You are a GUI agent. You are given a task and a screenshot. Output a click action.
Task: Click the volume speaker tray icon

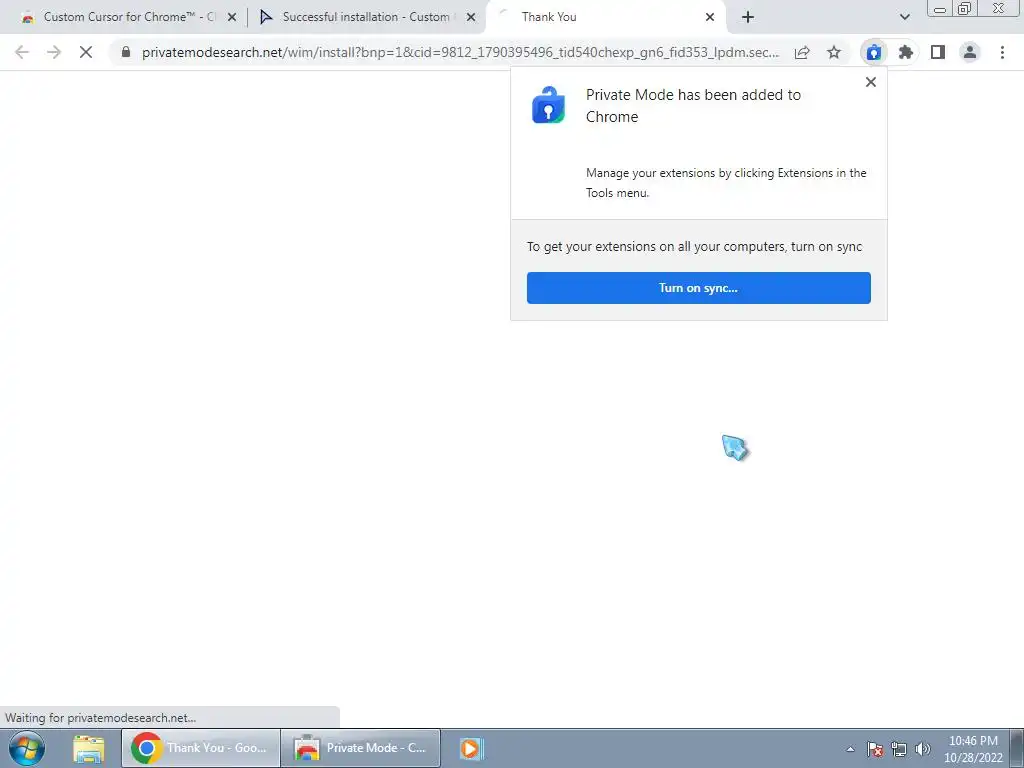[922, 749]
